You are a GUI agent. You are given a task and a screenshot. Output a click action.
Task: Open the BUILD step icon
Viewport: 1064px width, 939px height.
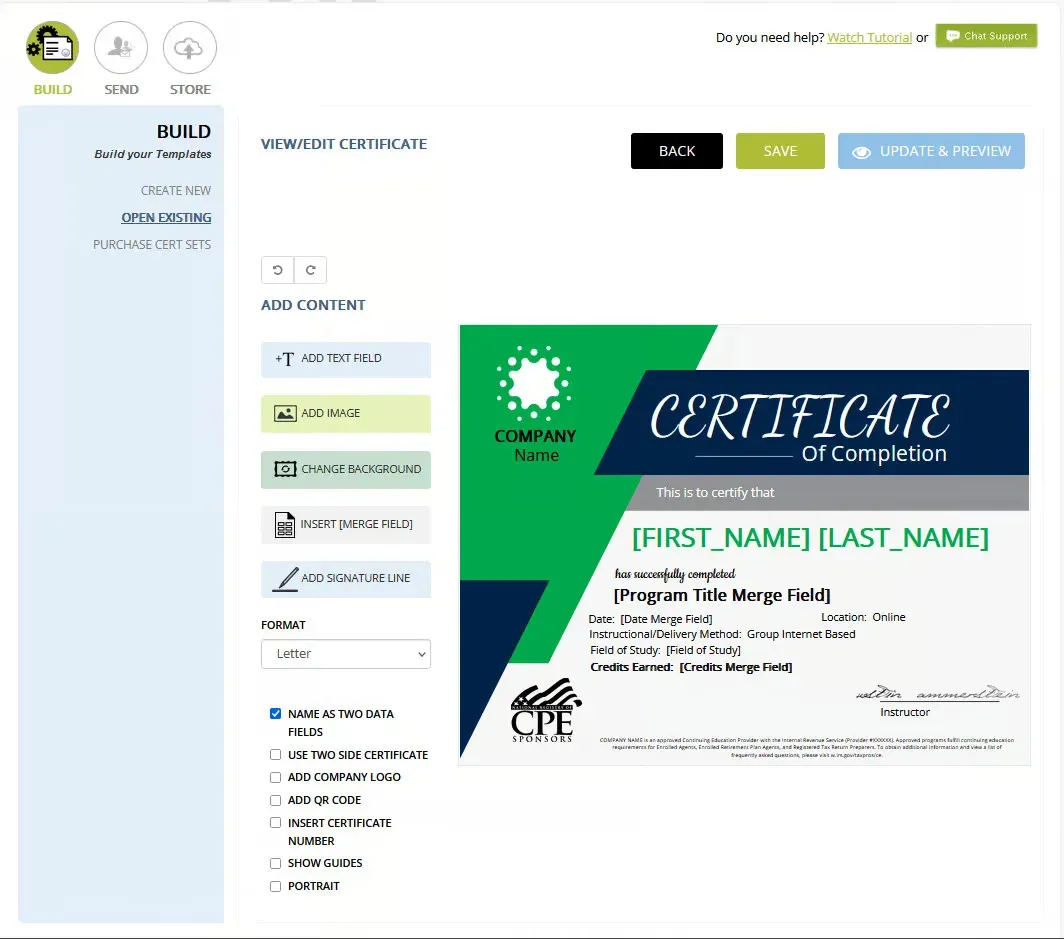coord(52,47)
